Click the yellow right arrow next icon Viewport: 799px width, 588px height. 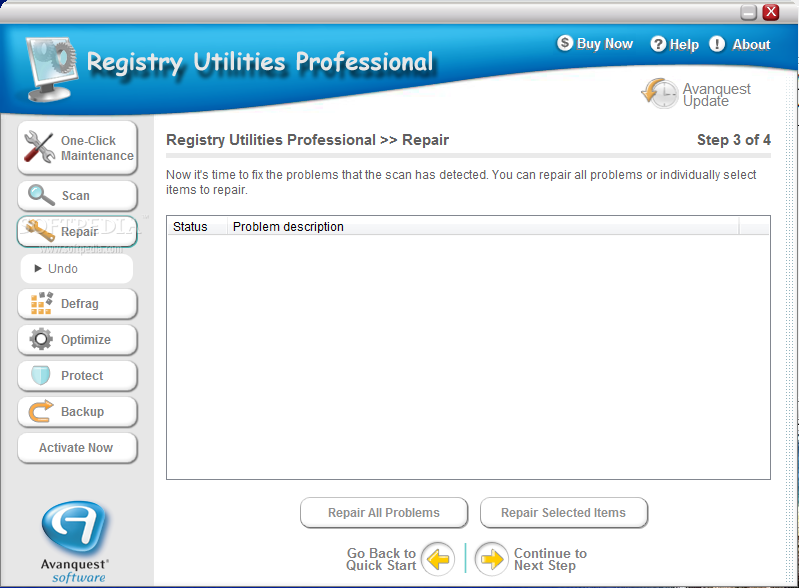point(492,559)
